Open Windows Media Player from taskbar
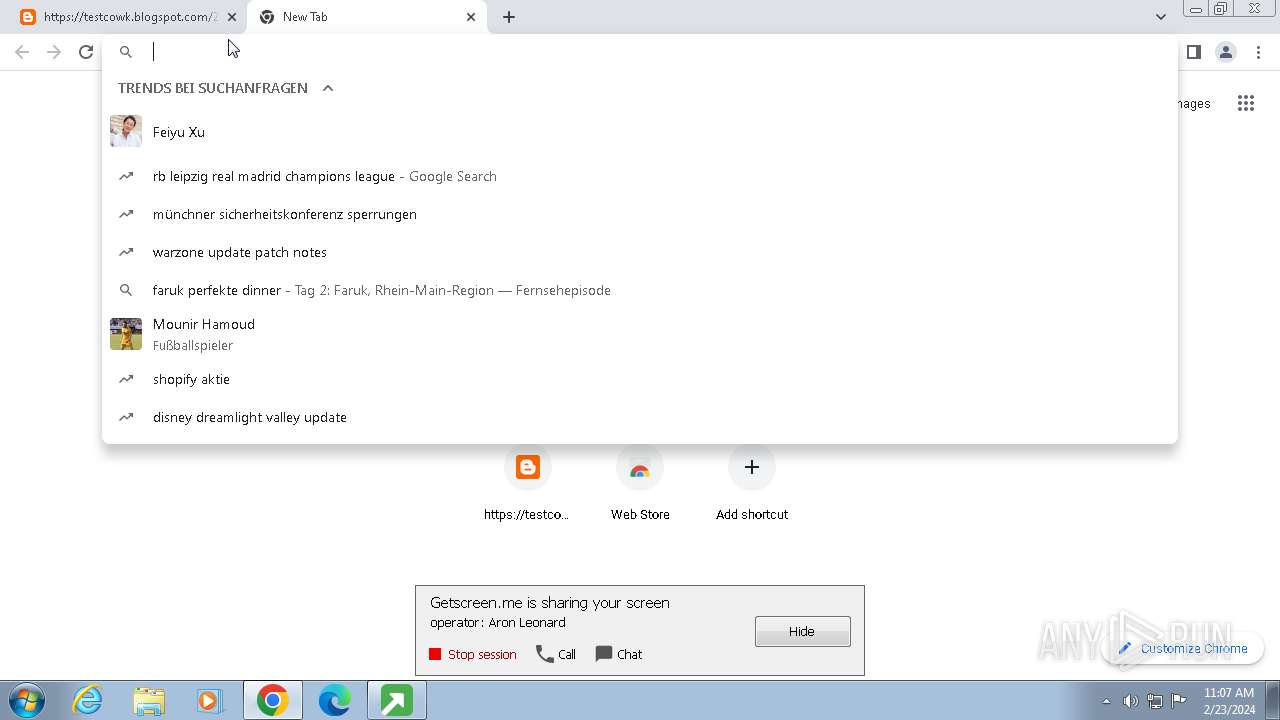 coord(210,701)
